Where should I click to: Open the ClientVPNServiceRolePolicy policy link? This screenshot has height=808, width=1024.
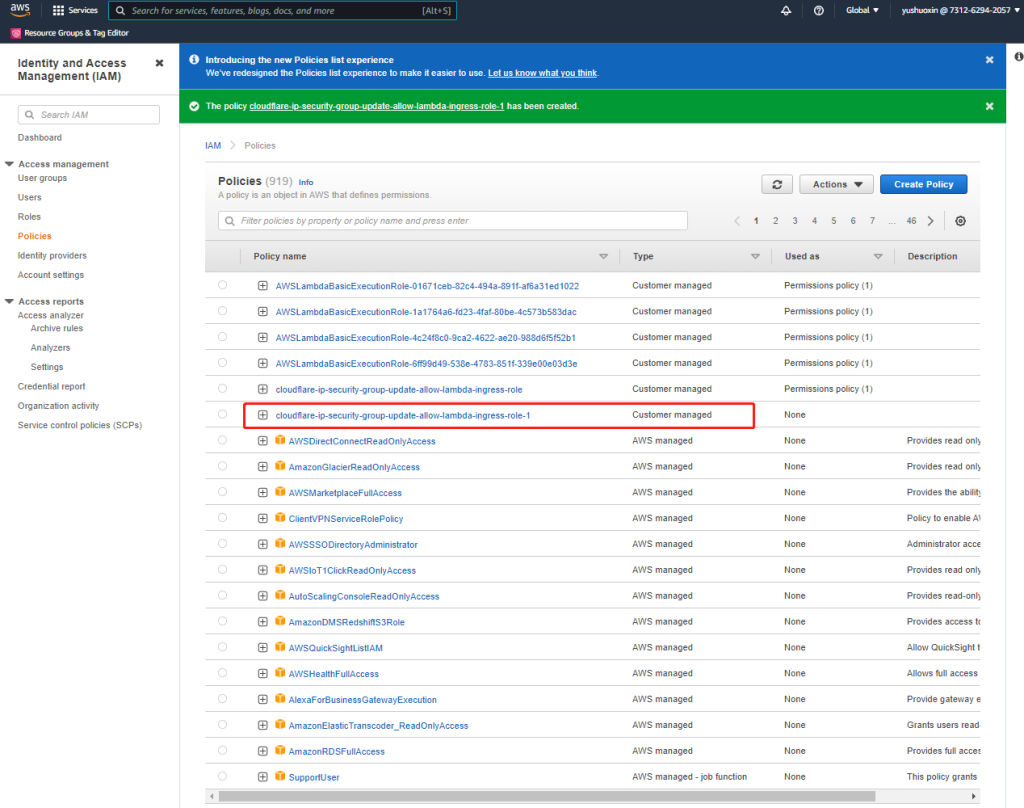tap(345, 519)
